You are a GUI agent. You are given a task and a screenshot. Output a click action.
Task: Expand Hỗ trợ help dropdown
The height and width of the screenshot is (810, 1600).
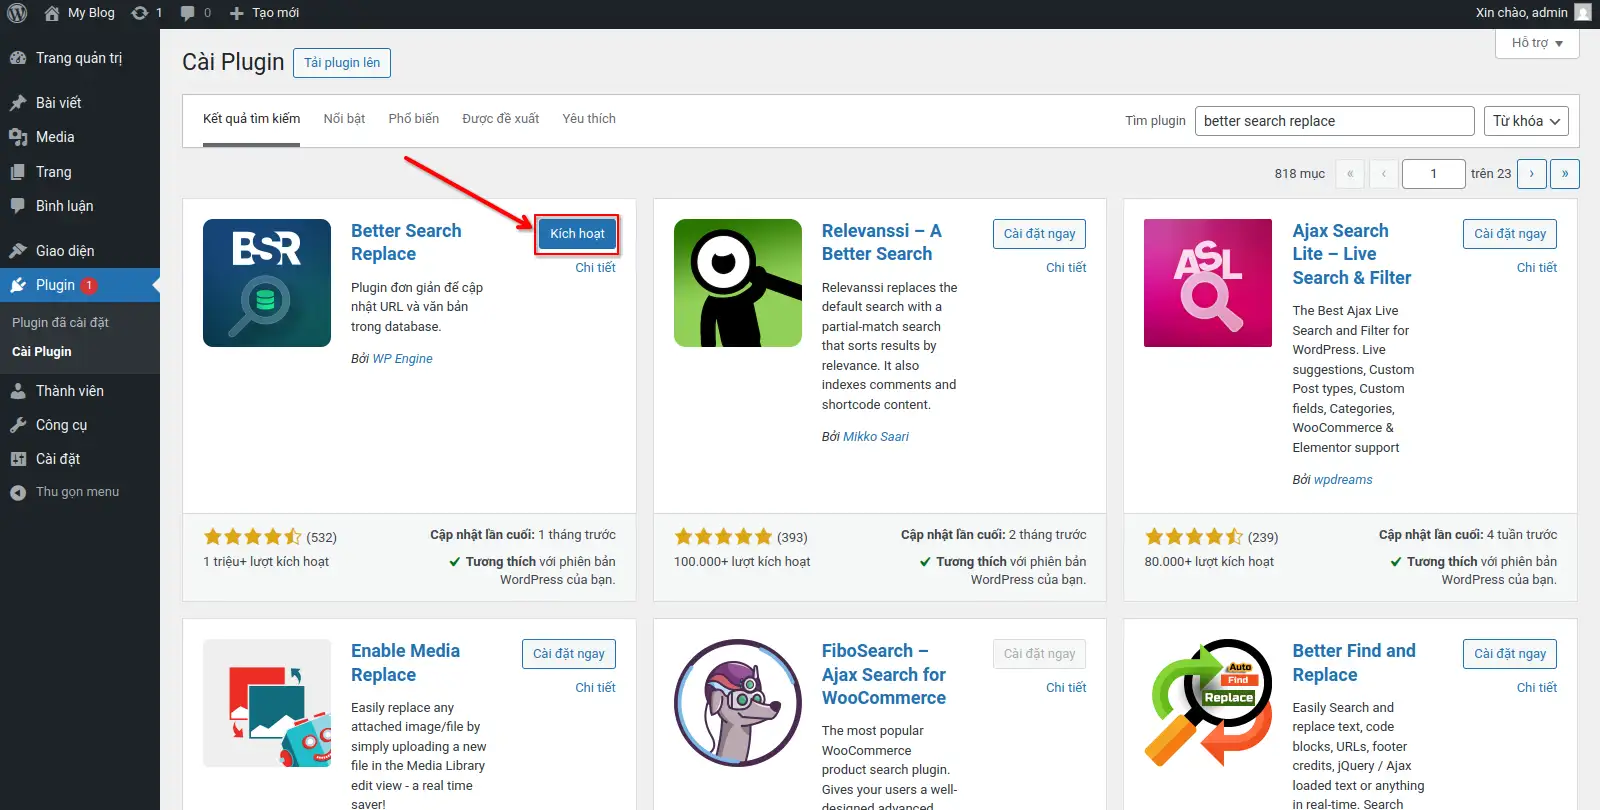coord(1537,43)
